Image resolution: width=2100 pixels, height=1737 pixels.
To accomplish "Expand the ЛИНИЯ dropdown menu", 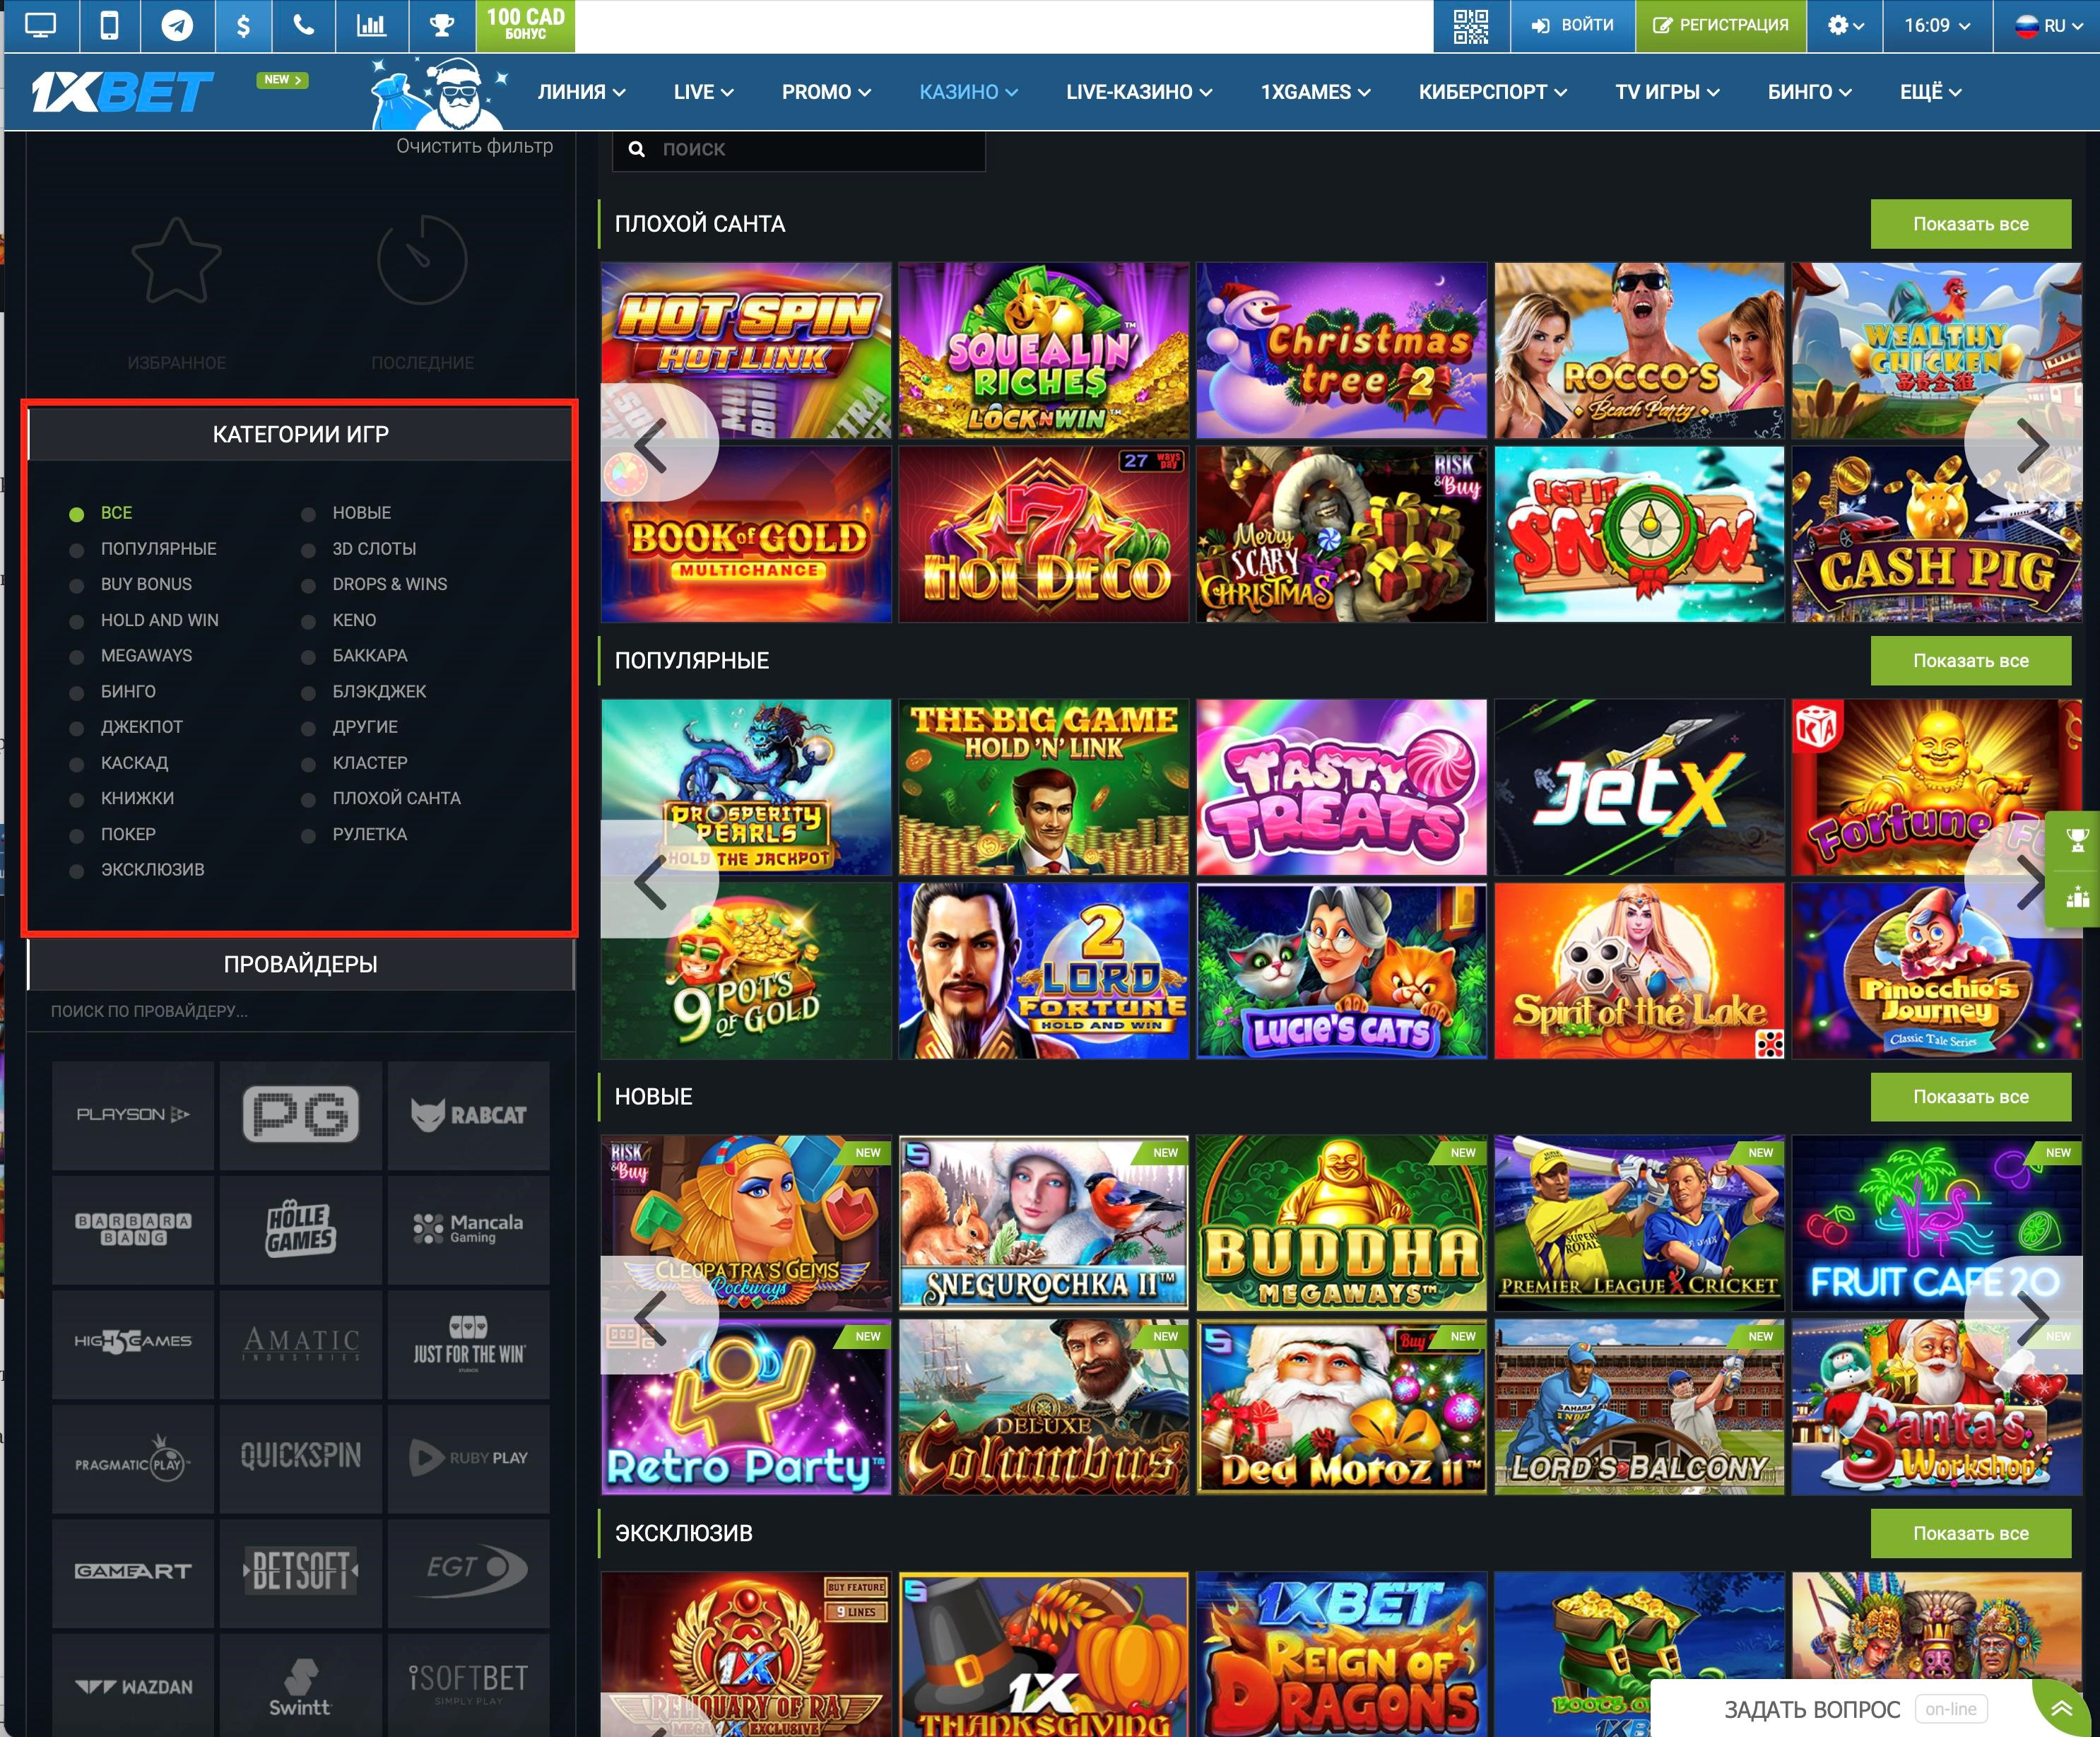I will (x=582, y=92).
